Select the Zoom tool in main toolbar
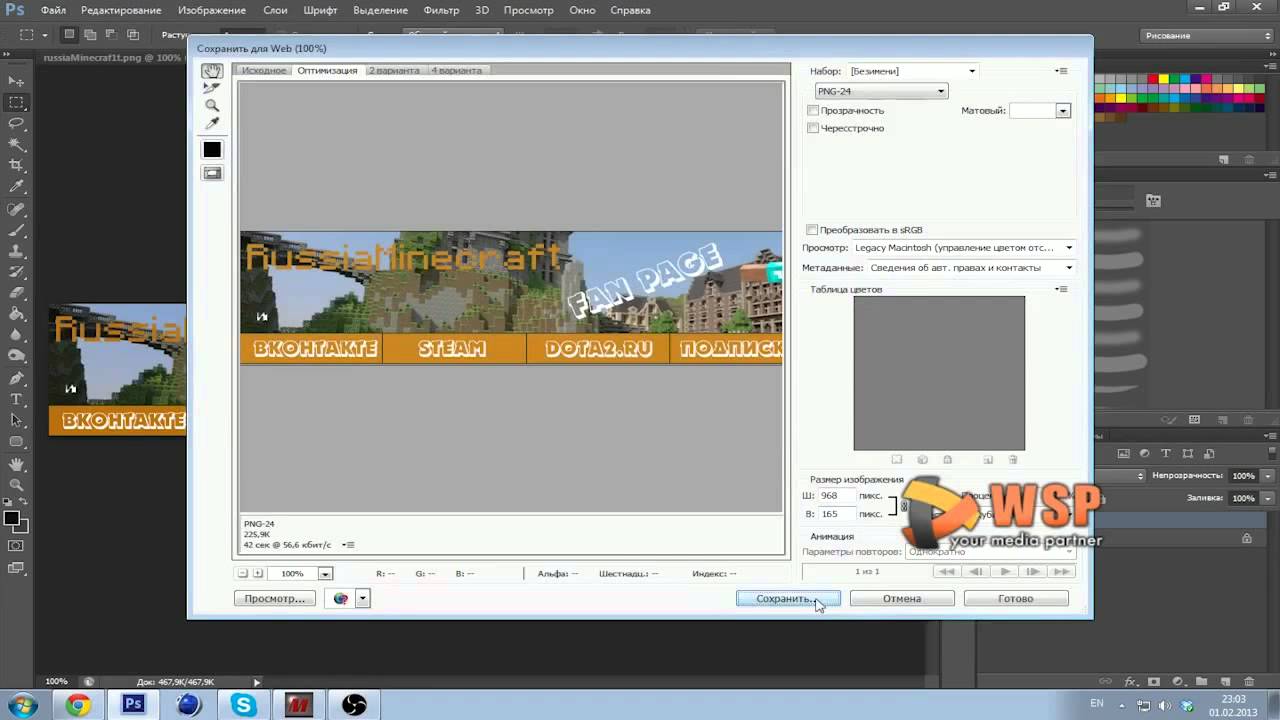Screen dimensions: 1280x720 [16, 485]
